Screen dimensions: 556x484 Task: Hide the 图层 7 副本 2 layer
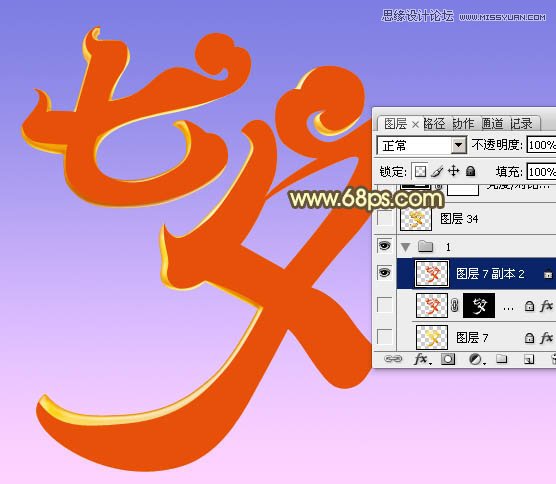click(x=384, y=273)
